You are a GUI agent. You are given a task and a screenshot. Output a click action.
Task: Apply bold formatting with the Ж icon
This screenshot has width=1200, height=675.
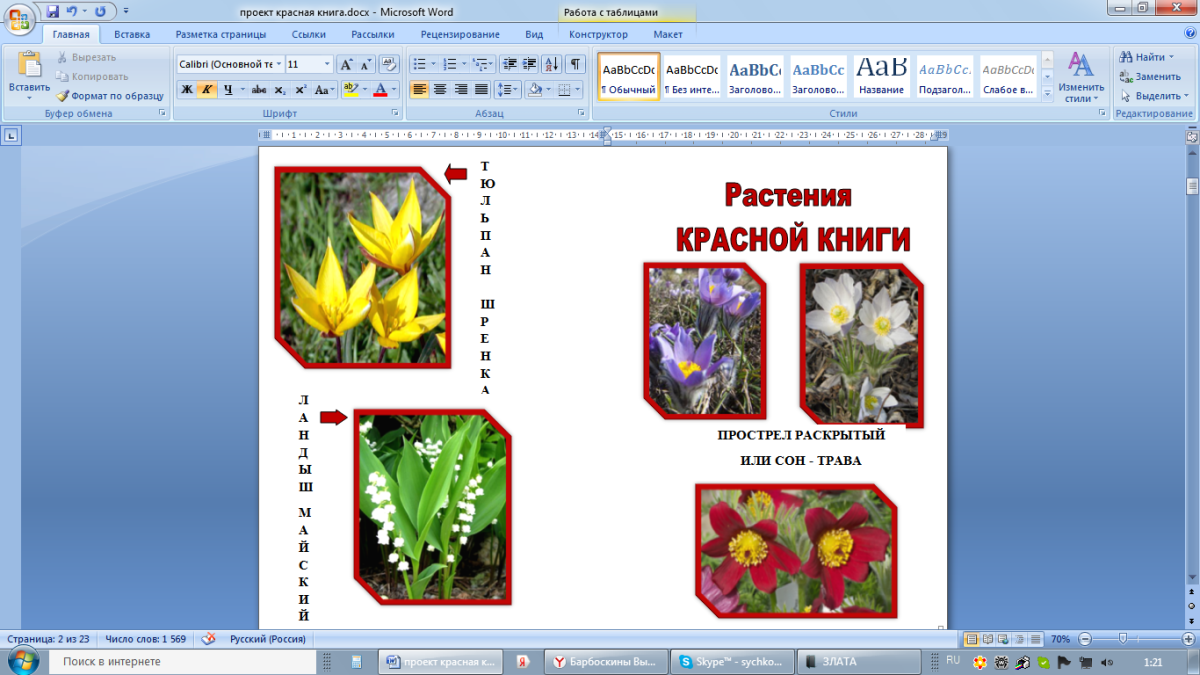186,89
